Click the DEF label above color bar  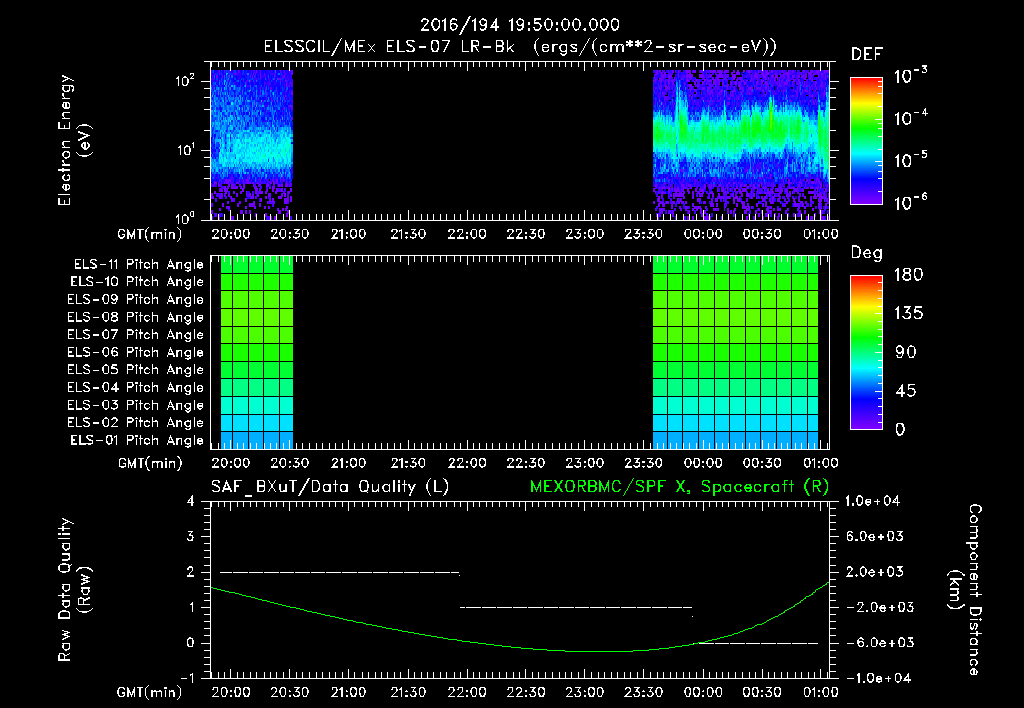pyautogui.click(x=867, y=55)
